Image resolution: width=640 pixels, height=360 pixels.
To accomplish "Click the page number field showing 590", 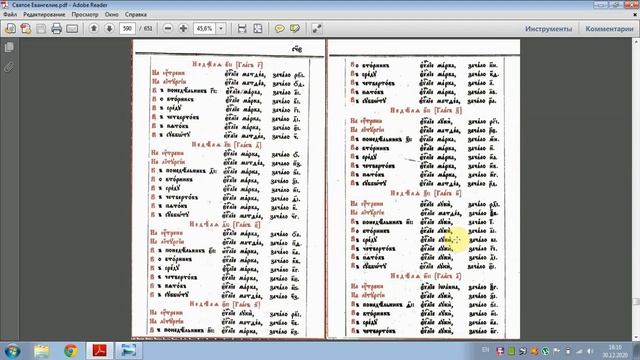I will pos(127,29).
